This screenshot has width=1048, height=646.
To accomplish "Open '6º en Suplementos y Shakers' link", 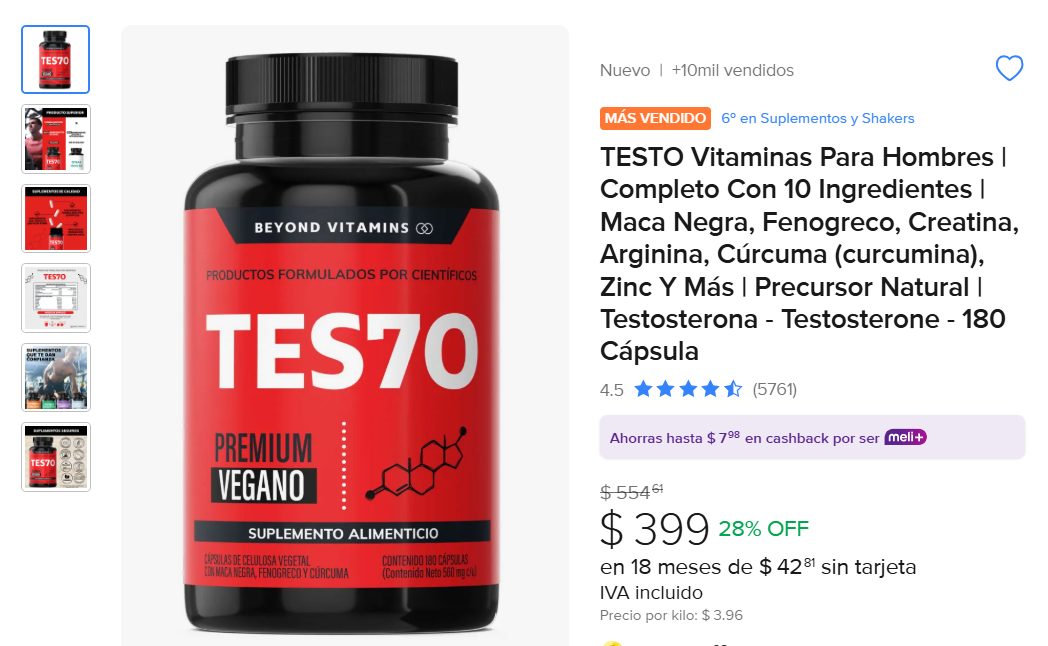I will (x=817, y=118).
